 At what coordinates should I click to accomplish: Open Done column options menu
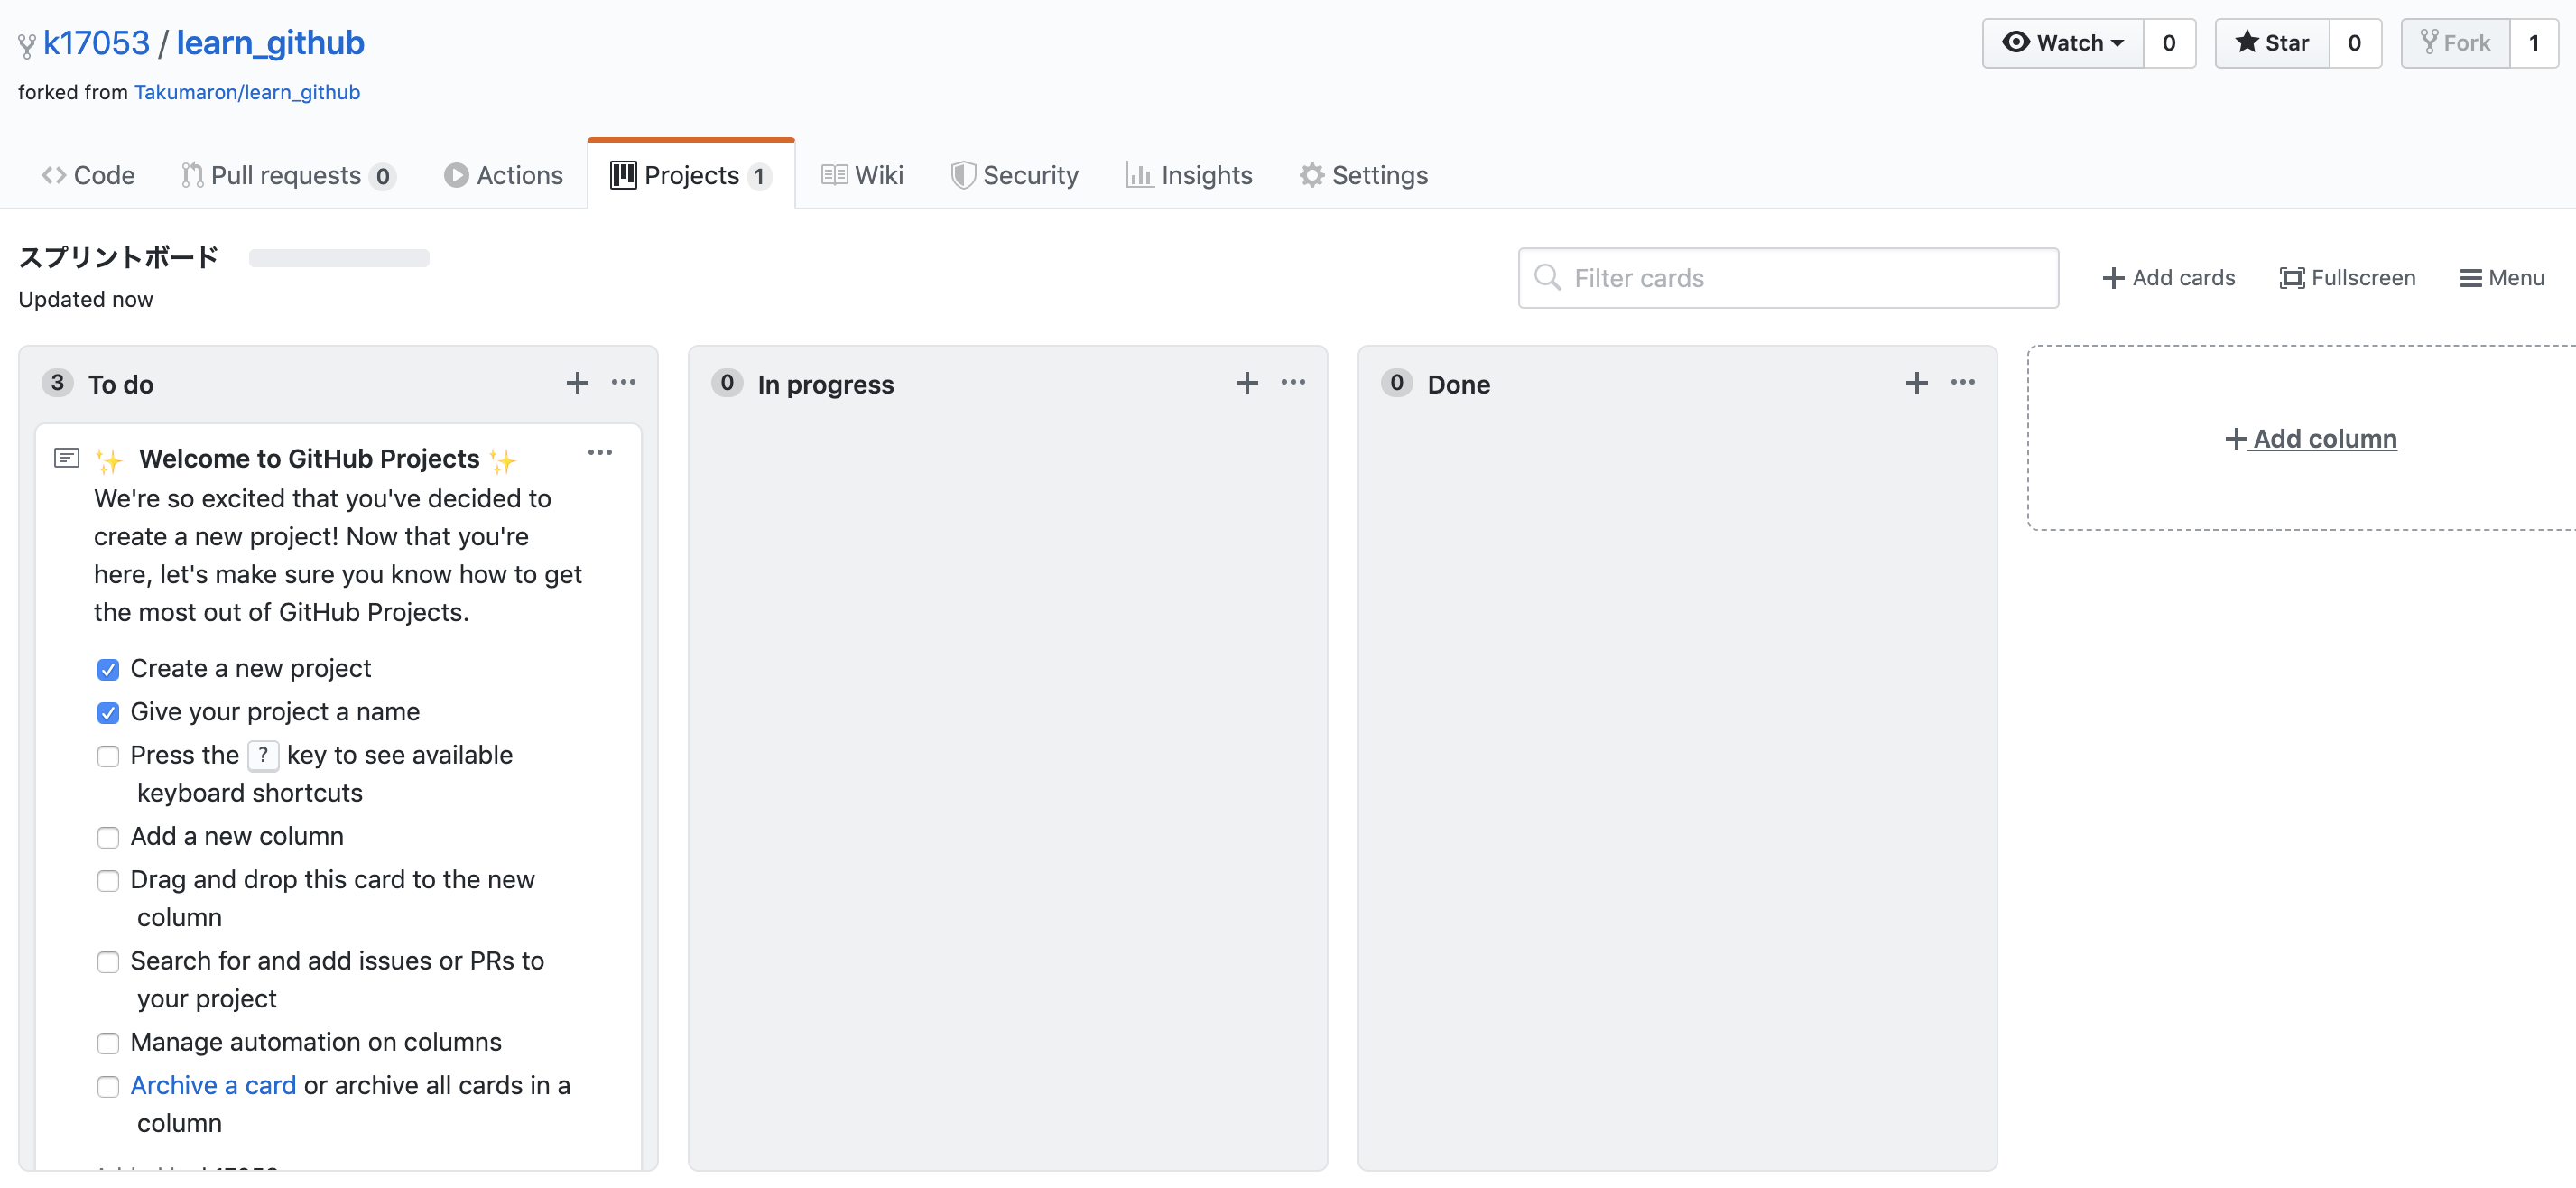pos(1962,383)
